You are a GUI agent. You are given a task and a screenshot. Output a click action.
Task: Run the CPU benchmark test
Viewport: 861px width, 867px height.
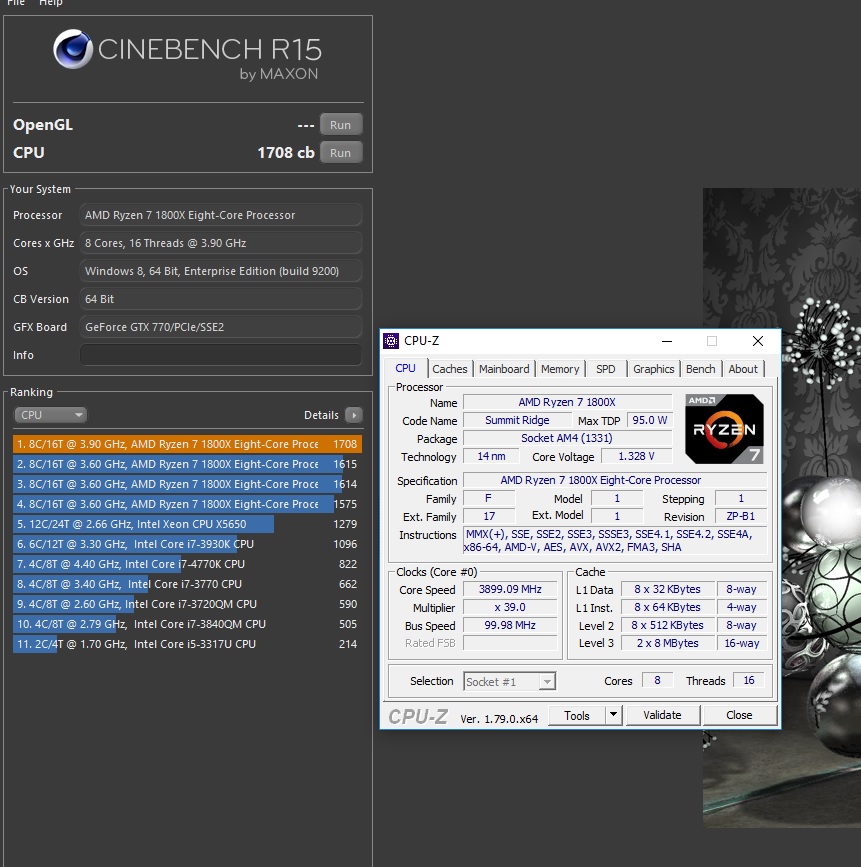[x=340, y=153]
